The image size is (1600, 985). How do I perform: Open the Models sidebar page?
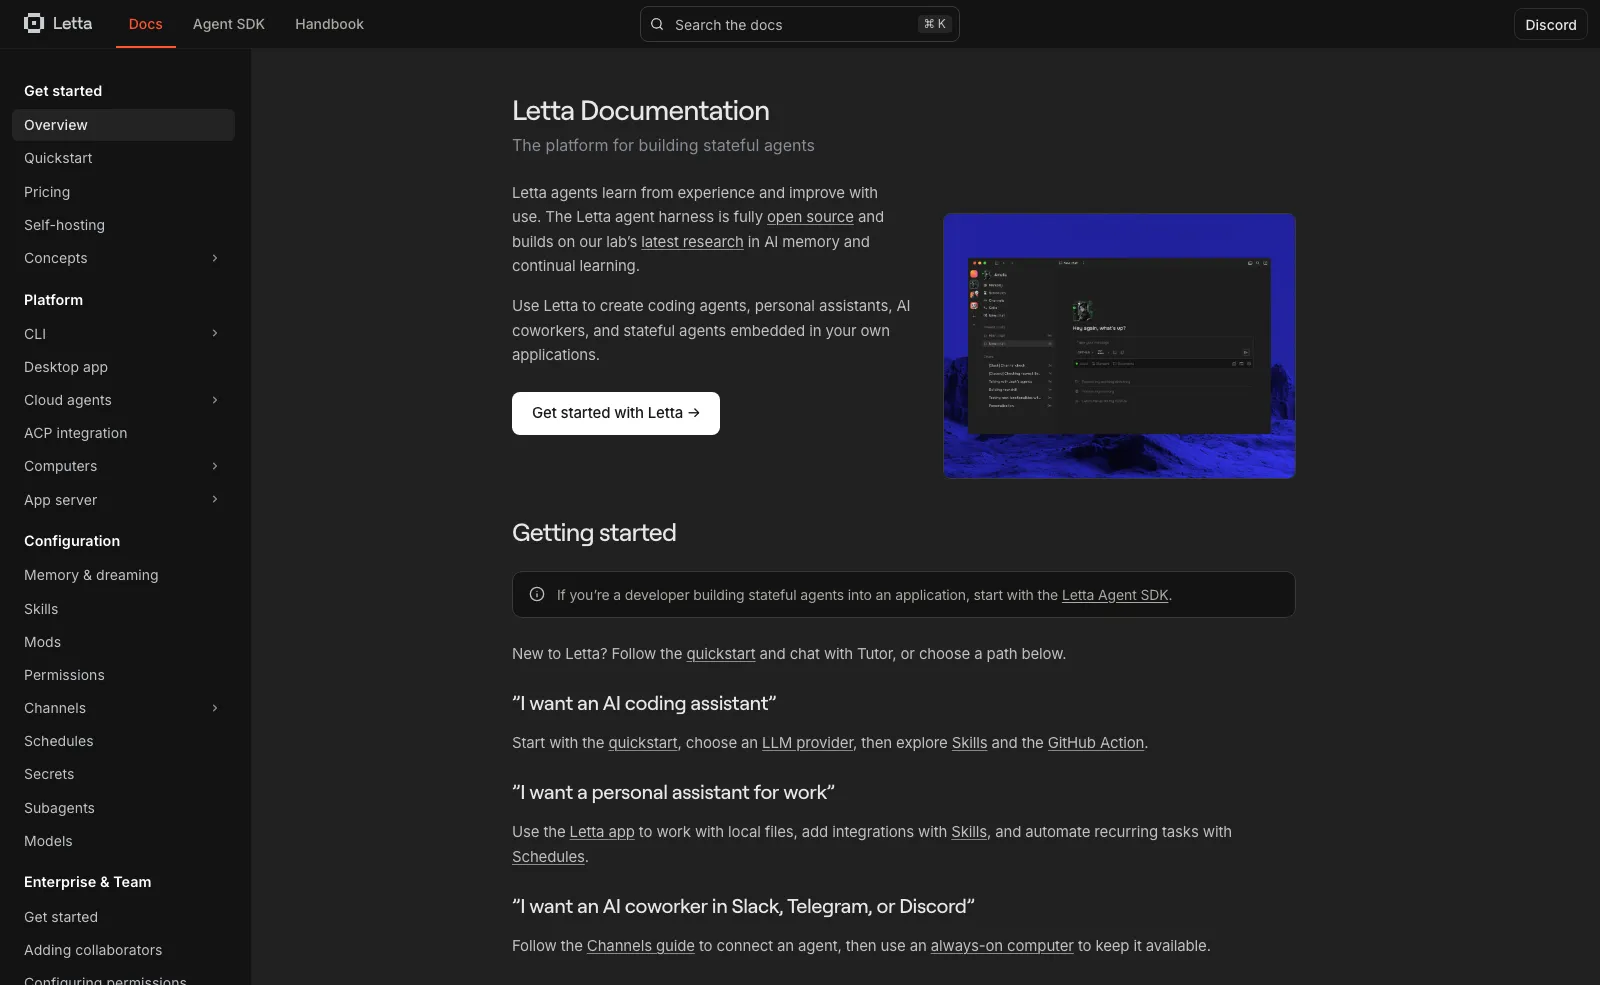pyautogui.click(x=48, y=841)
